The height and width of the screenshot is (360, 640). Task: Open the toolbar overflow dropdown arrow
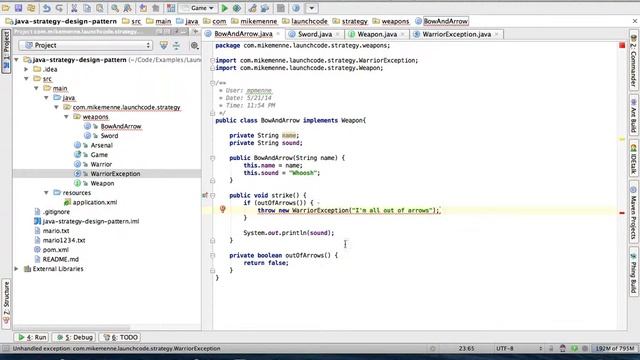(311, 8)
